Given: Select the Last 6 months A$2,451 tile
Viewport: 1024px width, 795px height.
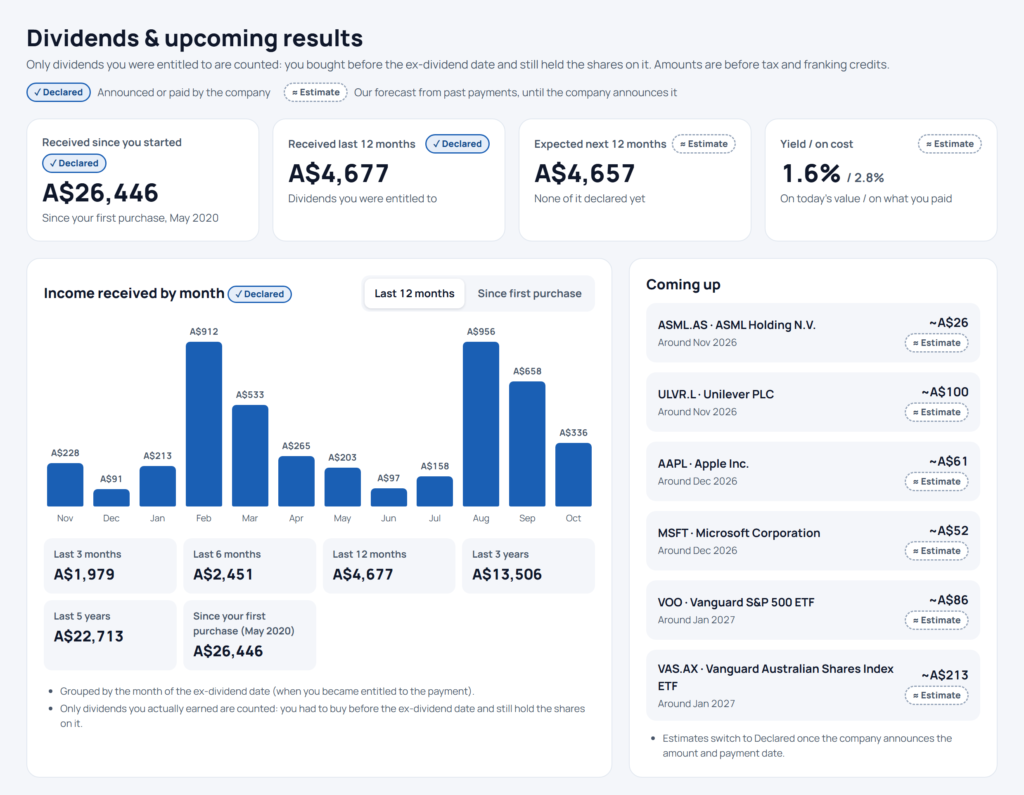Looking at the screenshot, I should (x=249, y=566).
